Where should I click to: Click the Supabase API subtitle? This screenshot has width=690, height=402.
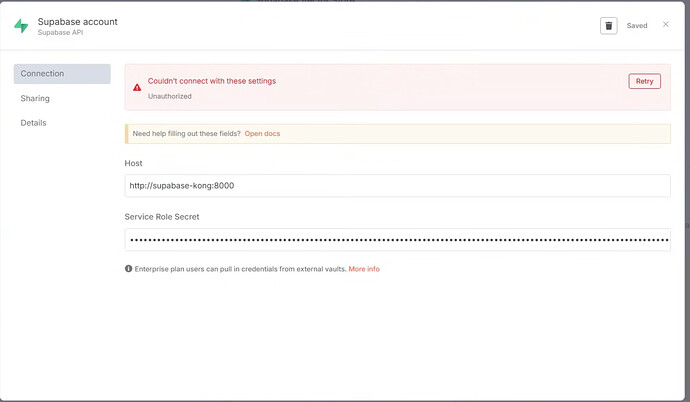[60, 33]
